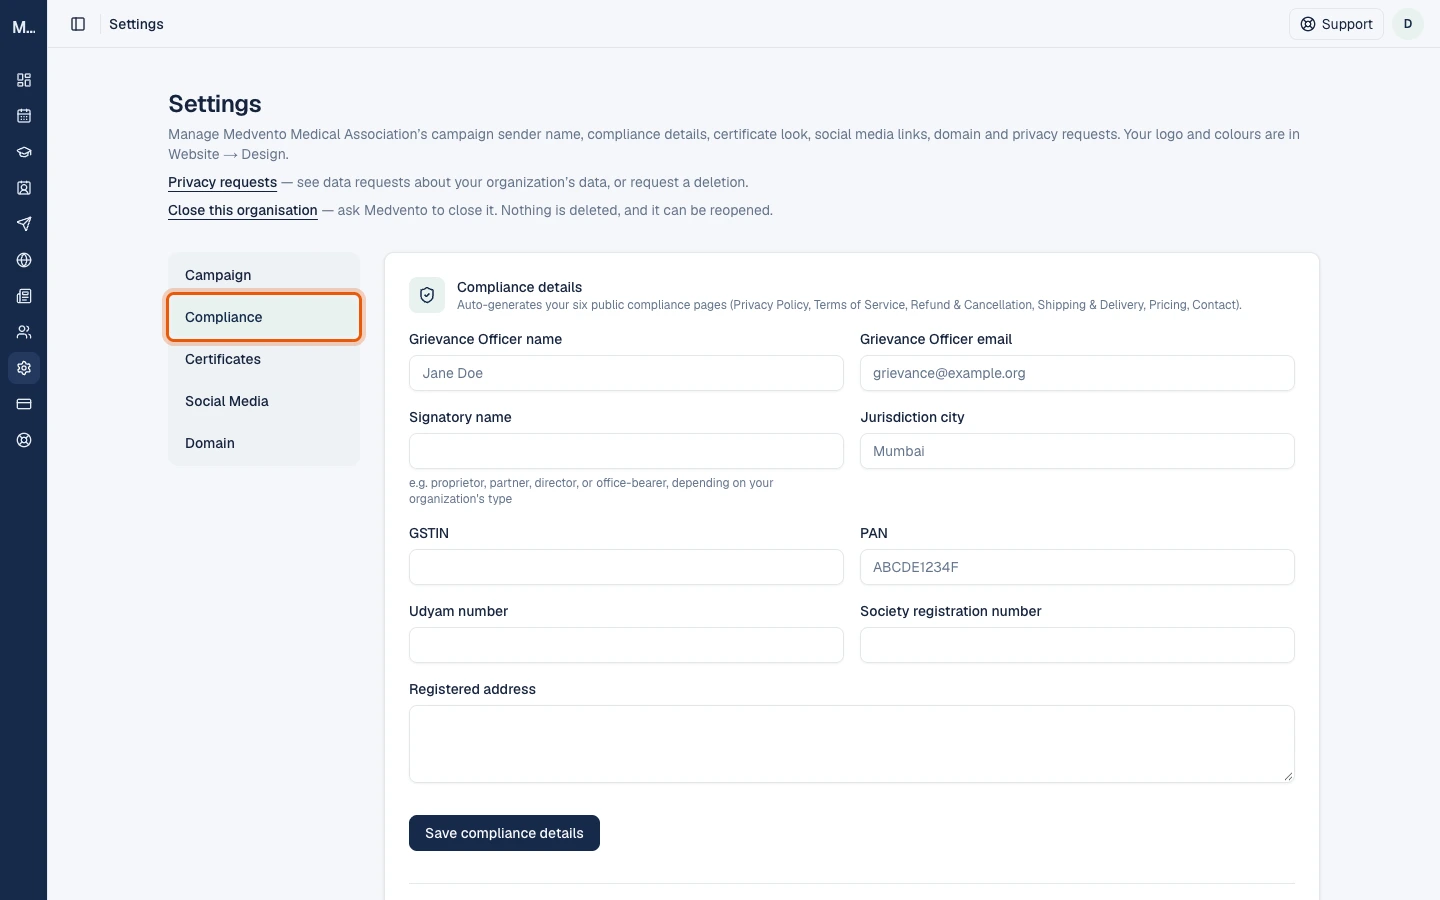This screenshot has height=900, width=1440.
Task: Click the Settings page heading
Action: [215, 104]
